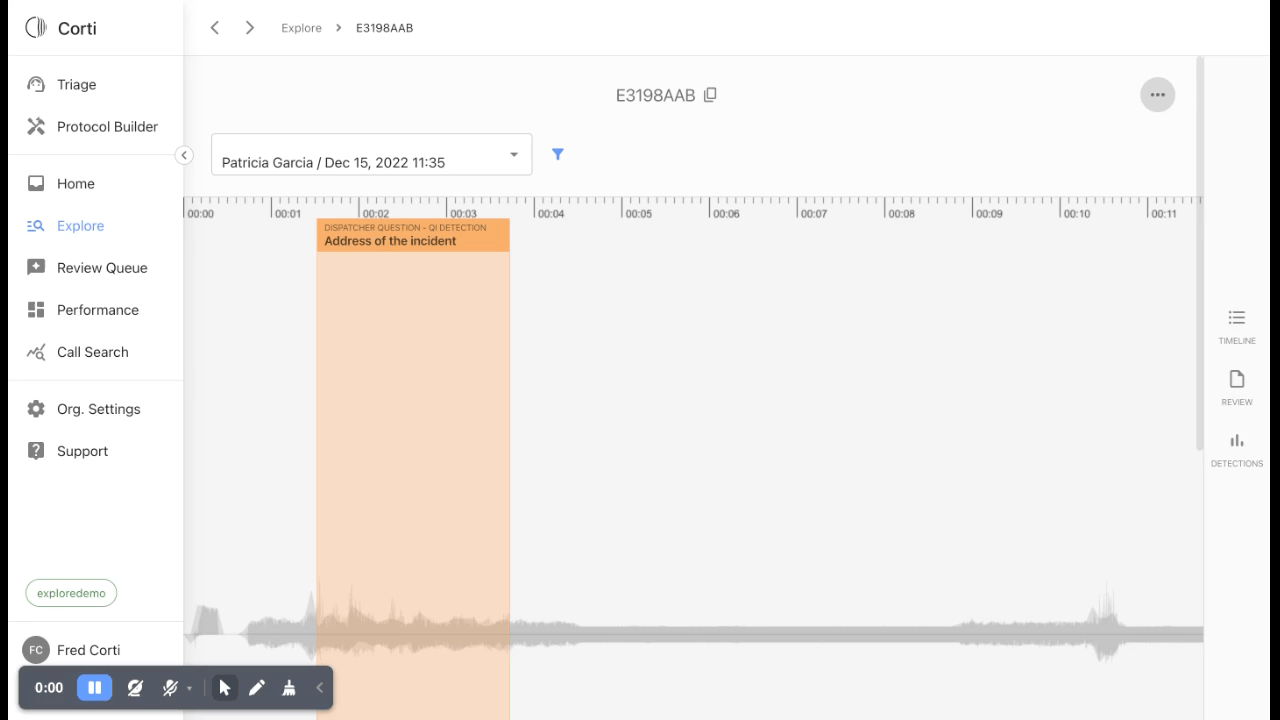
Task: Open the Timeline side panel
Action: click(x=1236, y=326)
